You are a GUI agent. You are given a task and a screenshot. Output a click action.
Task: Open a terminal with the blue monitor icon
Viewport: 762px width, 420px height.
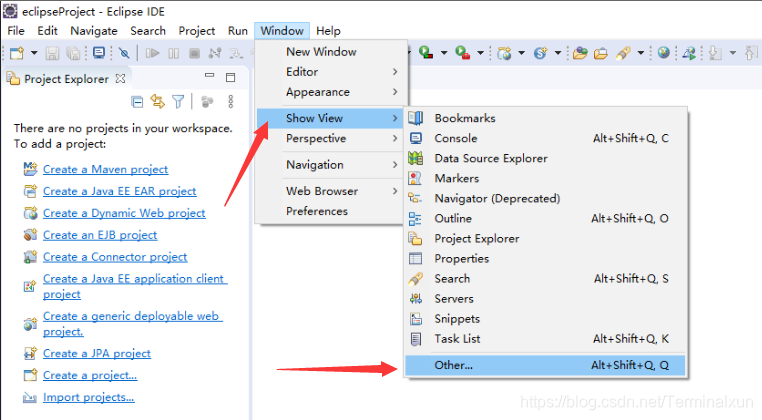pos(99,52)
